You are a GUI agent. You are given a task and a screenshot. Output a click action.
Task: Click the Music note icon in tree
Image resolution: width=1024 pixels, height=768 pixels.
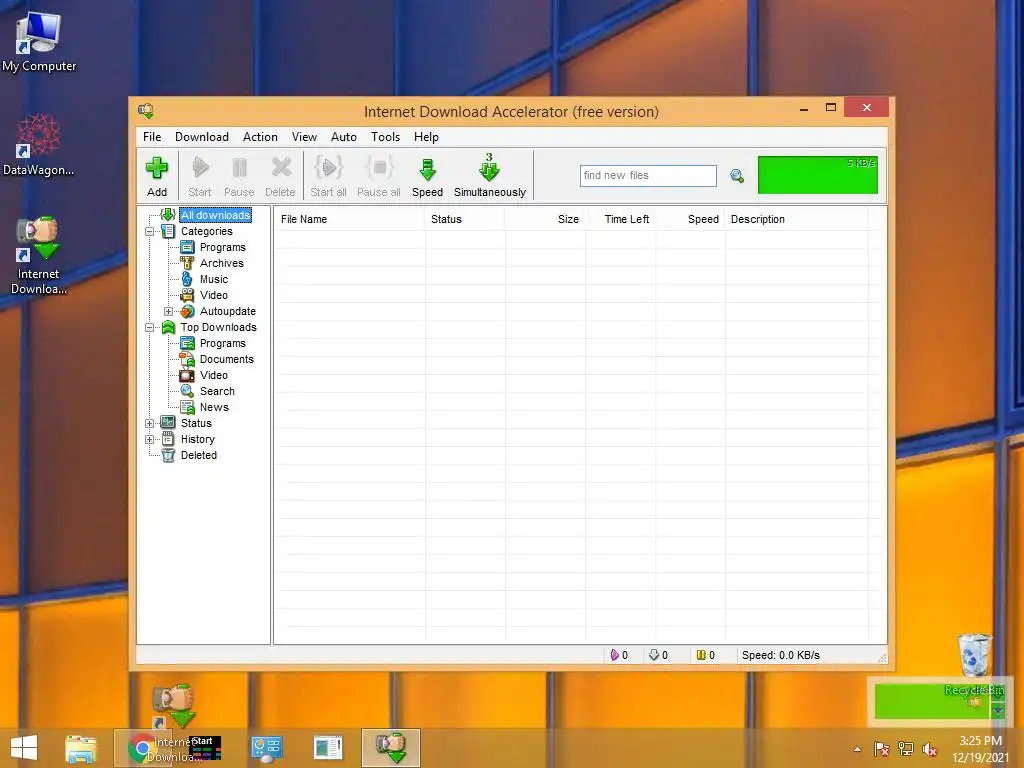(187, 279)
